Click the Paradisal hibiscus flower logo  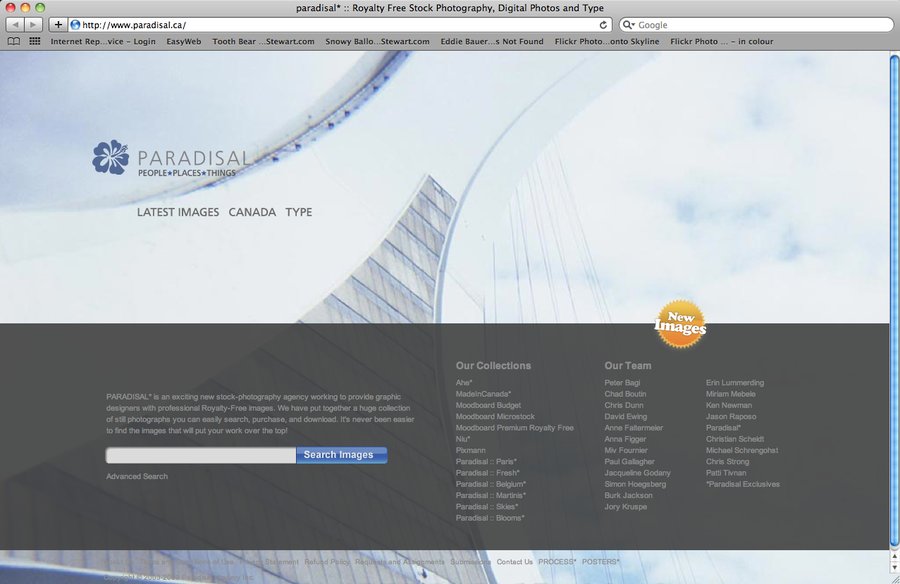(x=111, y=157)
